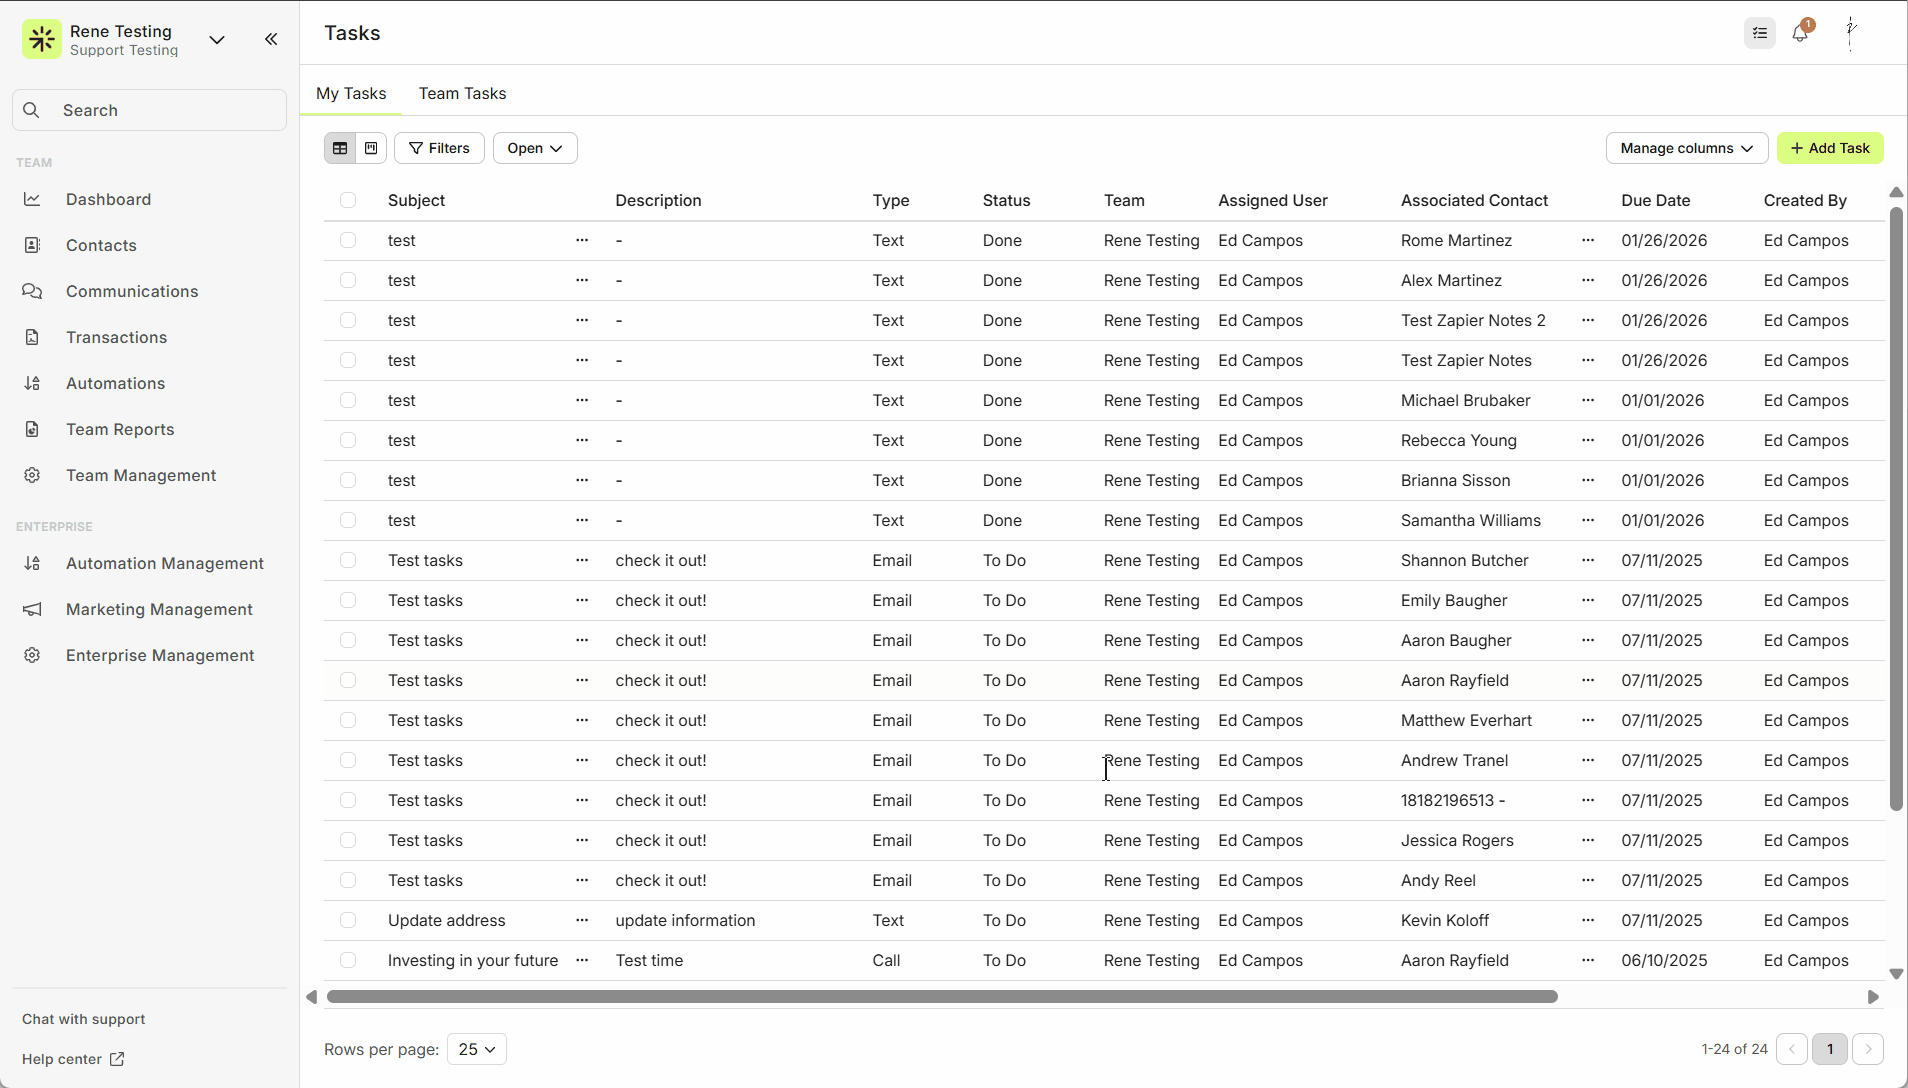Expand the Open status dropdown
The width and height of the screenshot is (1908, 1088).
(534, 148)
